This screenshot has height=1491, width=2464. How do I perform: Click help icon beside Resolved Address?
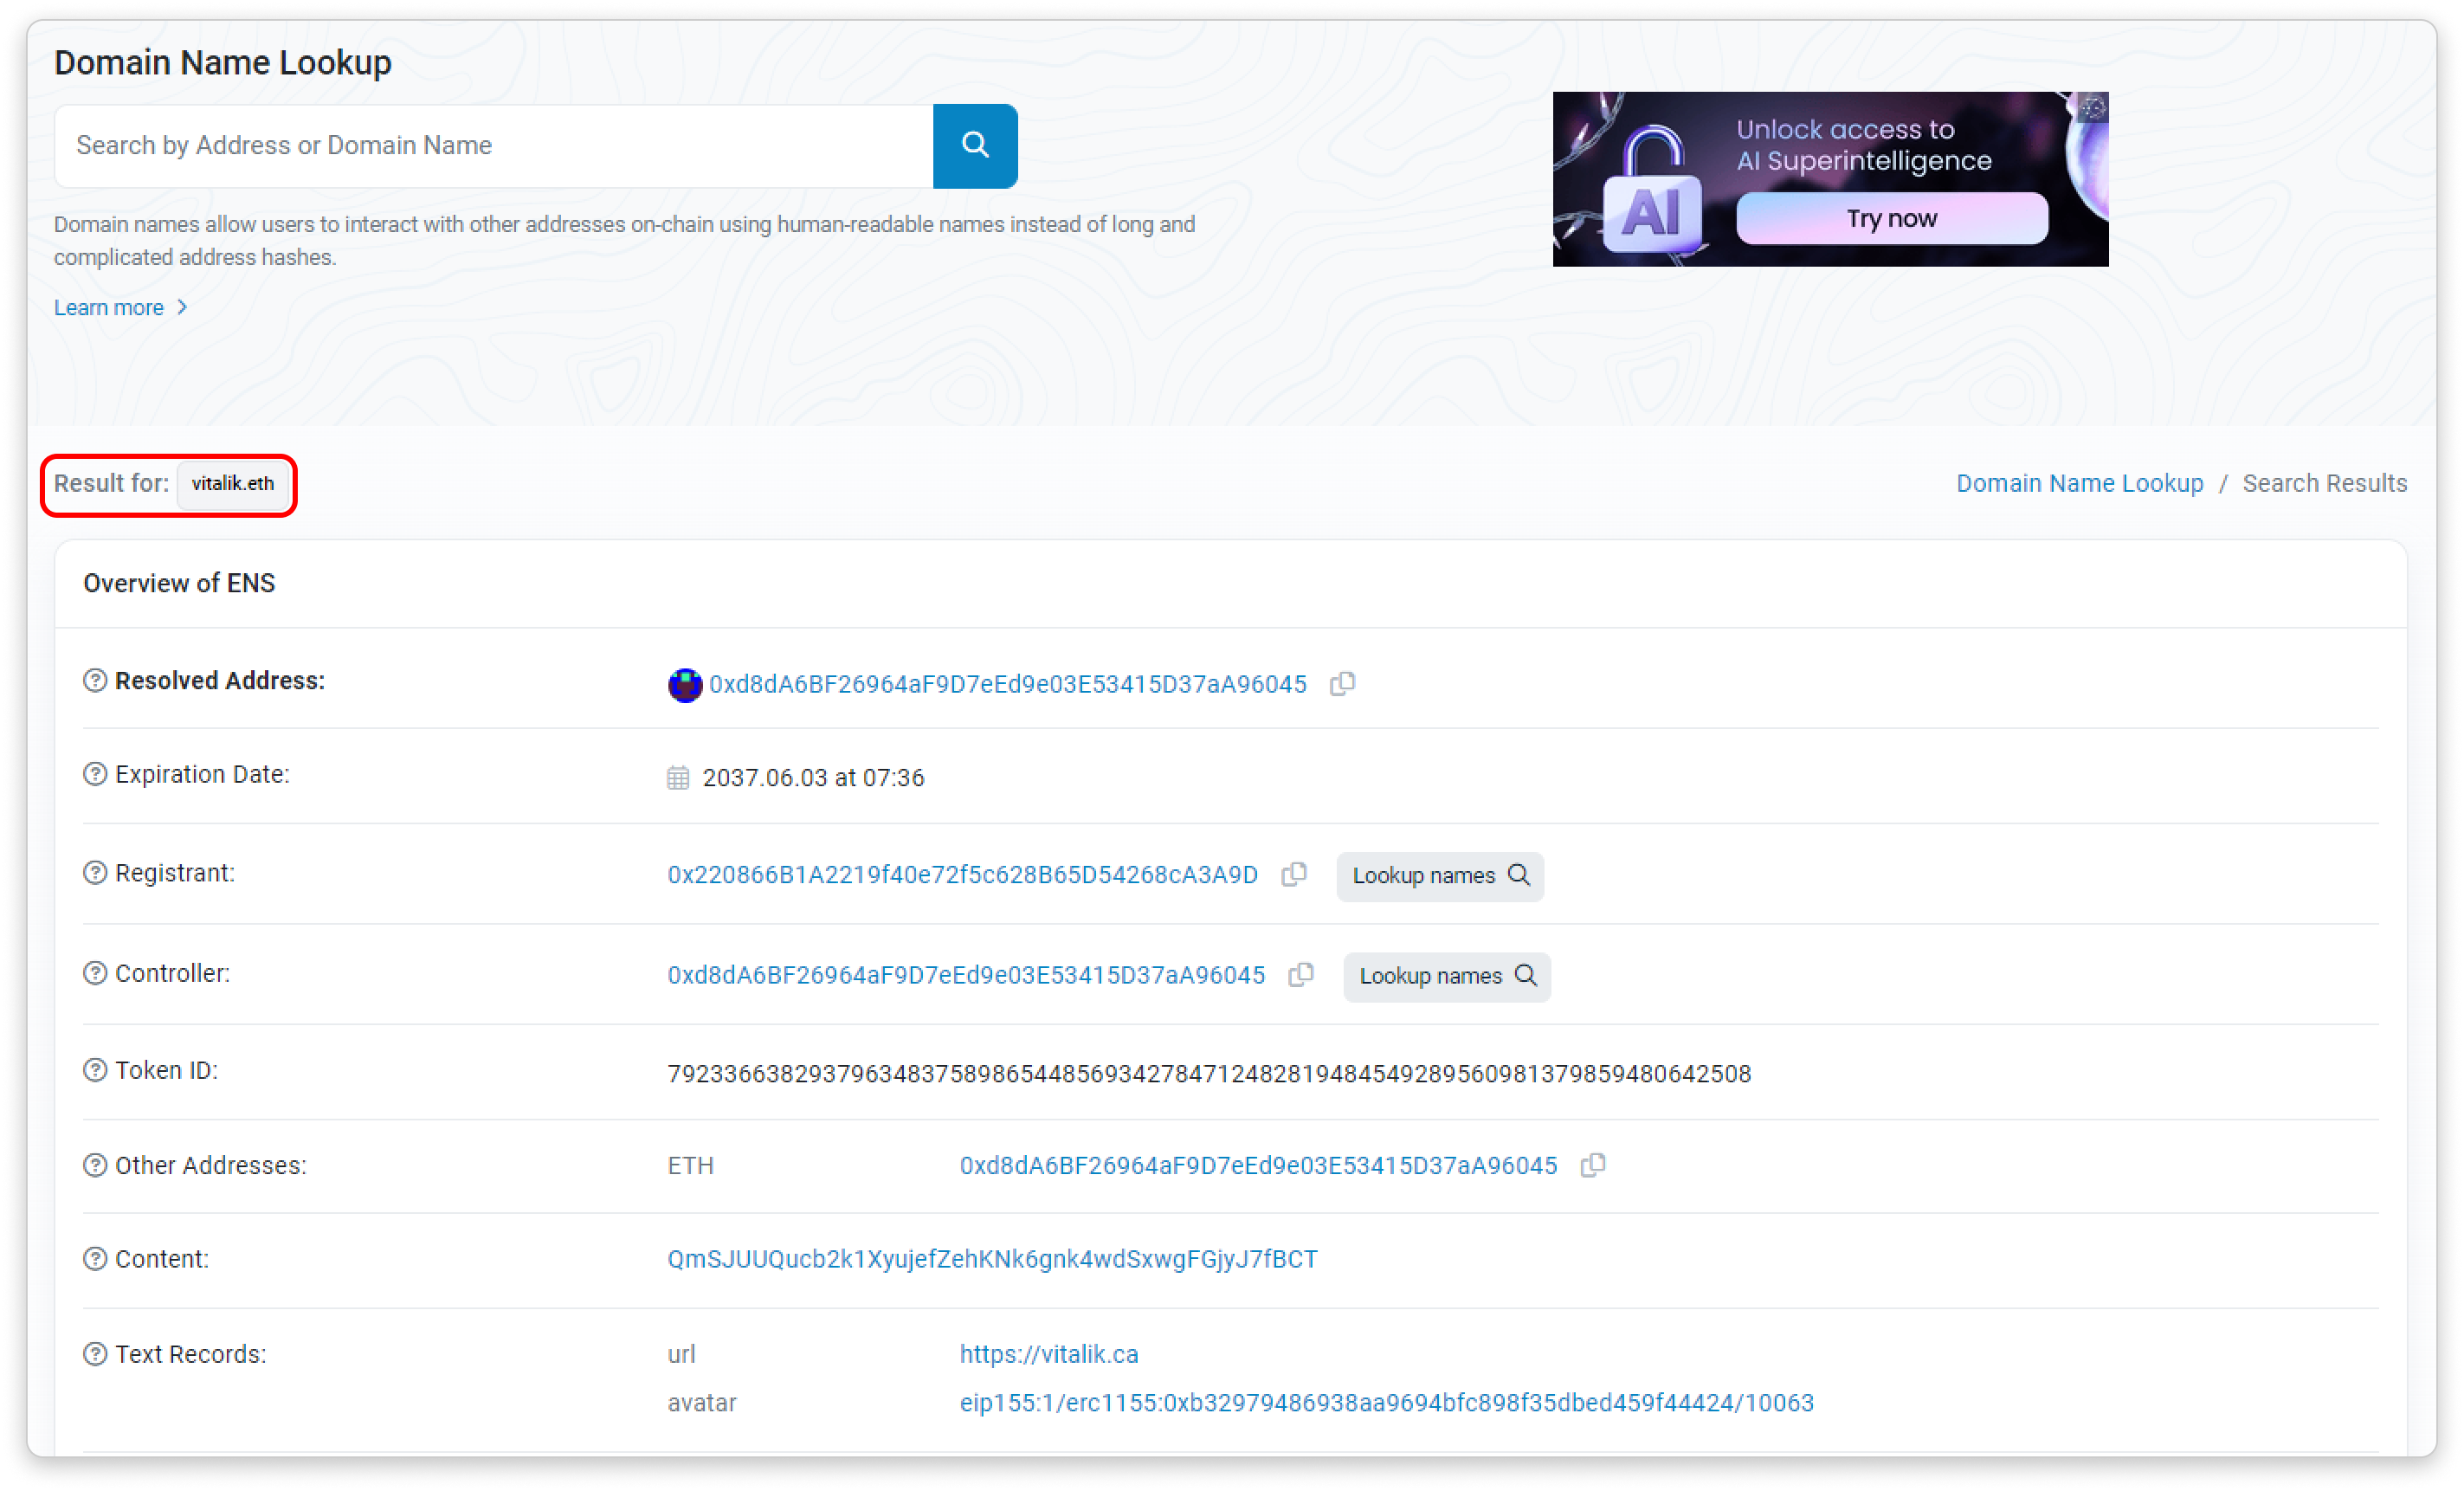[95, 681]
